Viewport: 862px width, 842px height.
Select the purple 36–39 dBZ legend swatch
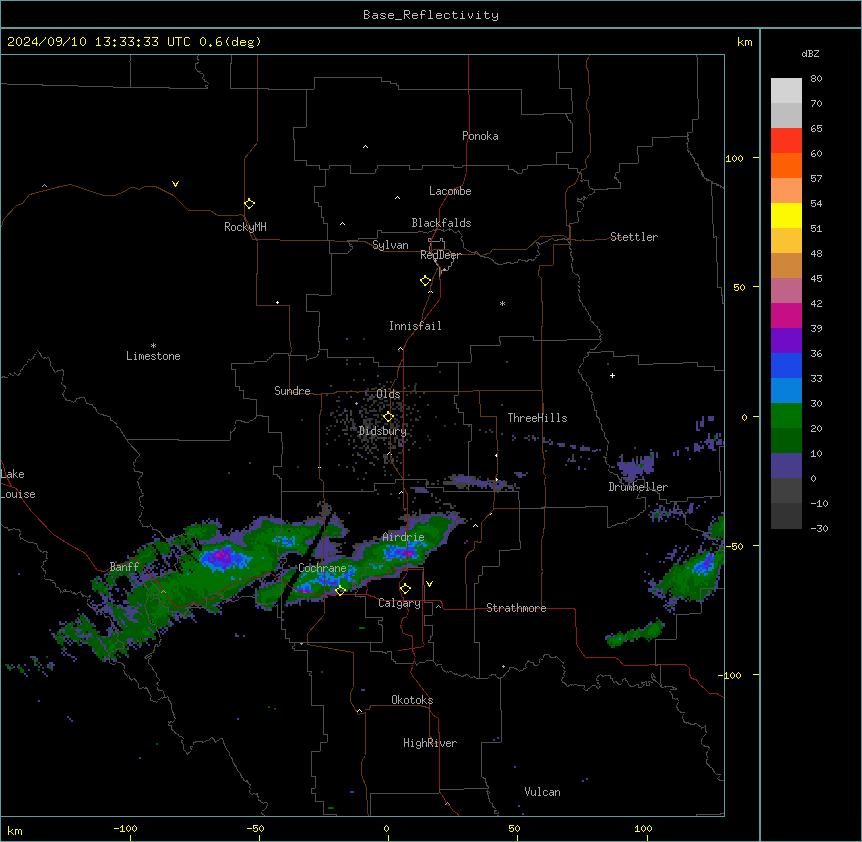(x=786, y=340)
